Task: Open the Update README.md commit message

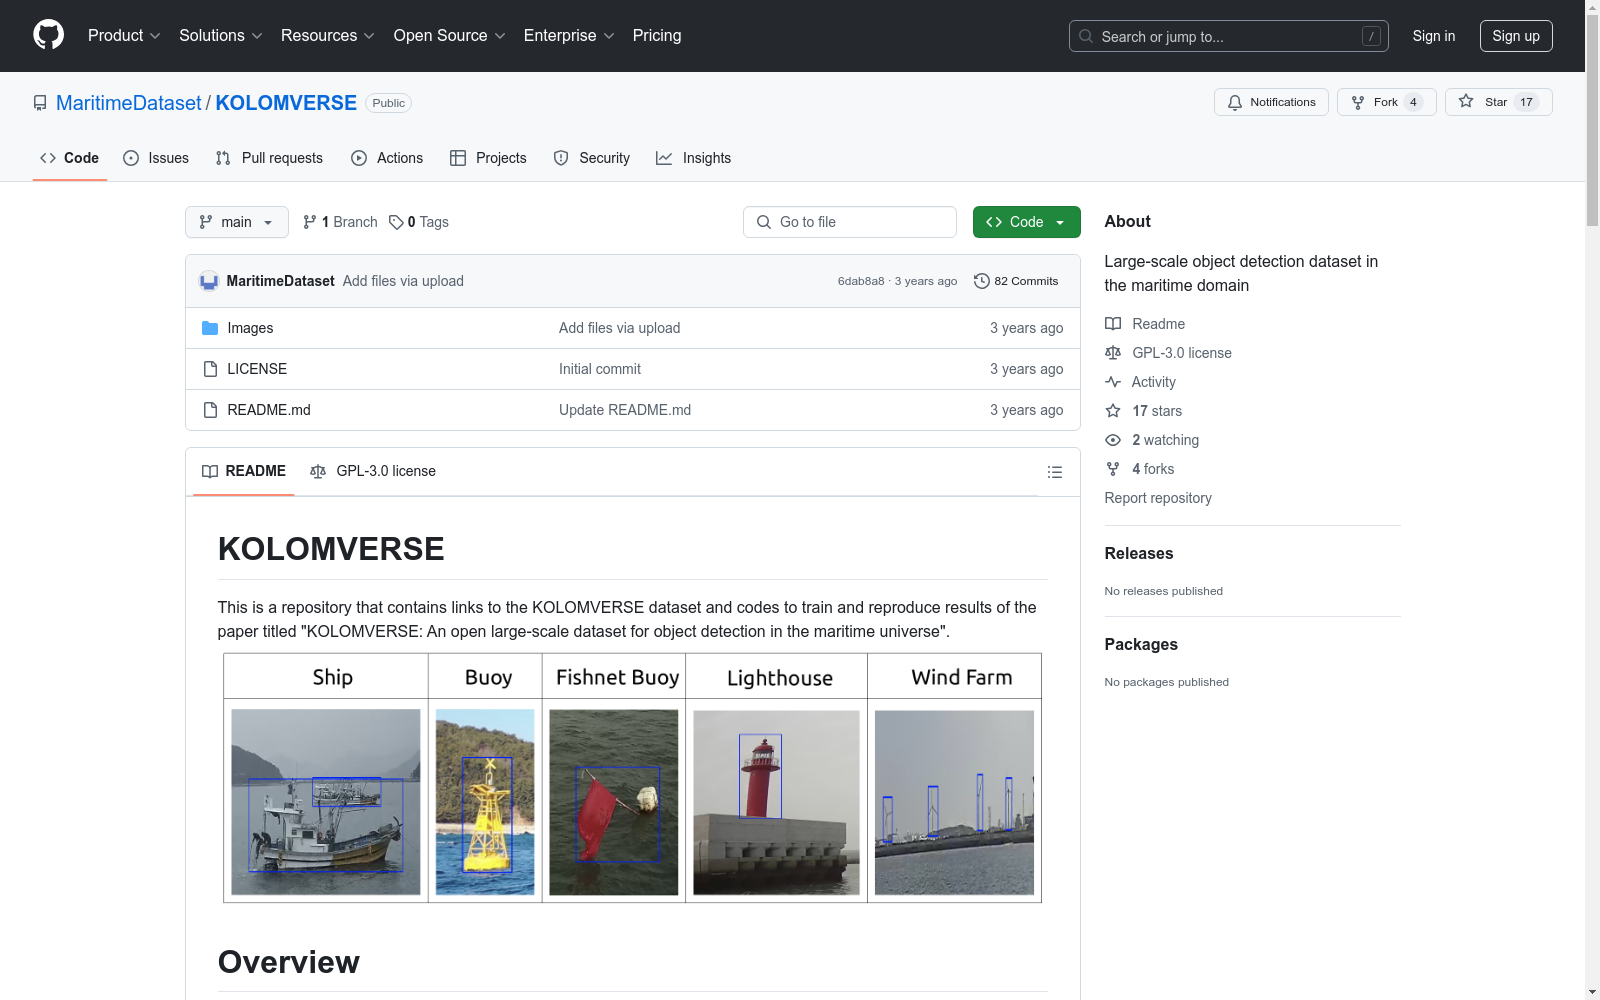Action: tap(625, 410)
